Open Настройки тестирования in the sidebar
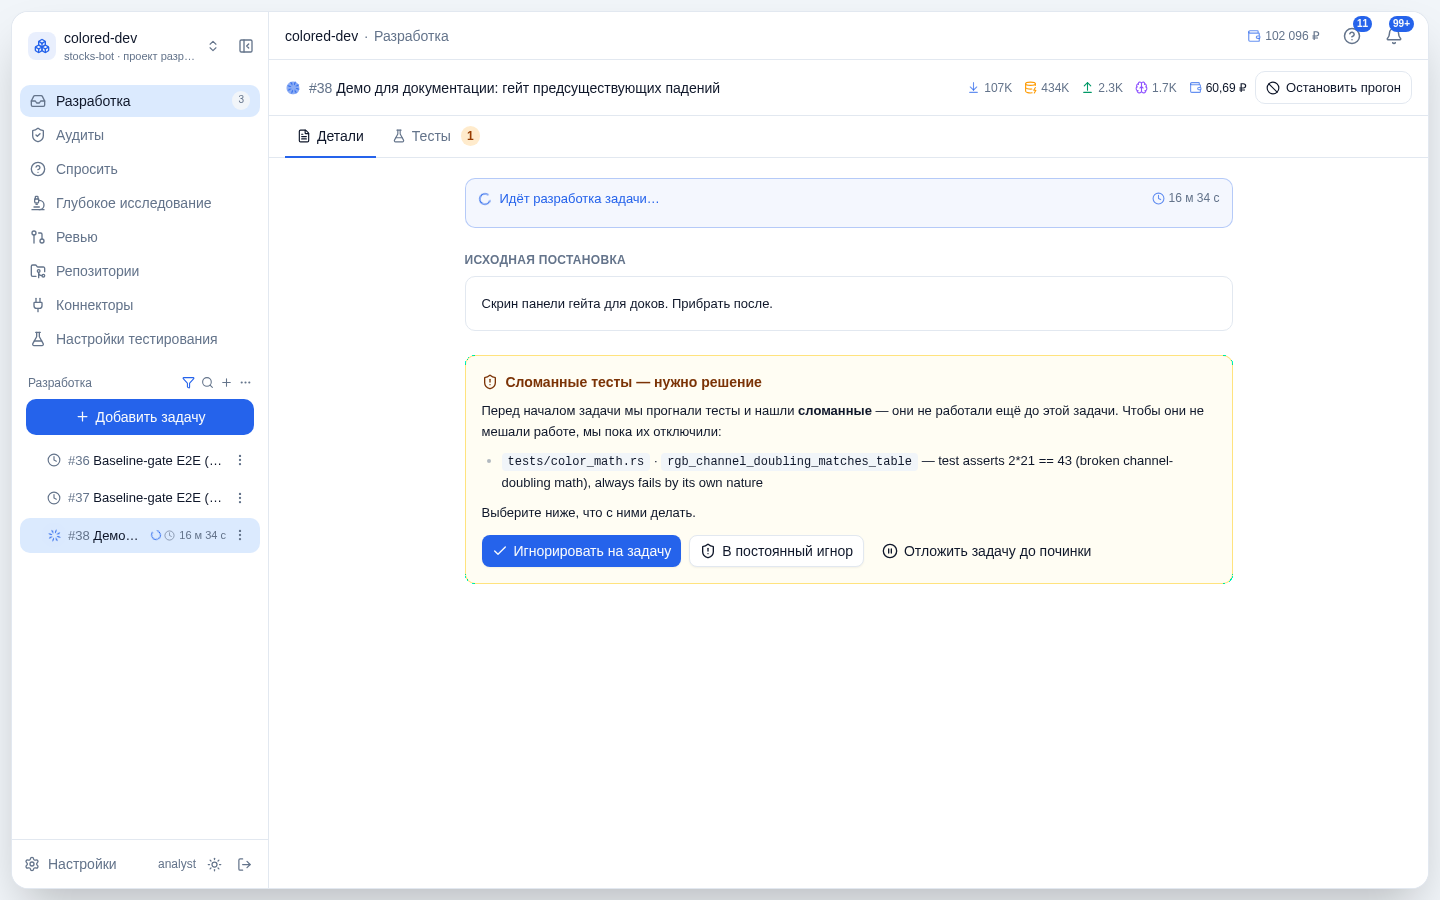 (140, 339)
